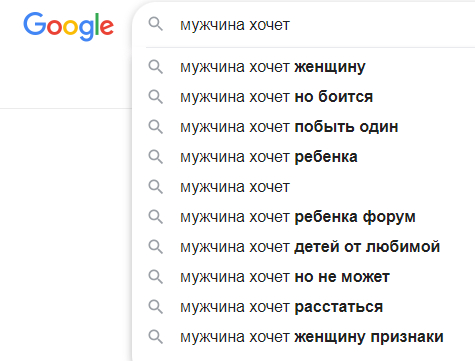Choose suggestion 'мужчина хочет побыть один'

point(304,127)
